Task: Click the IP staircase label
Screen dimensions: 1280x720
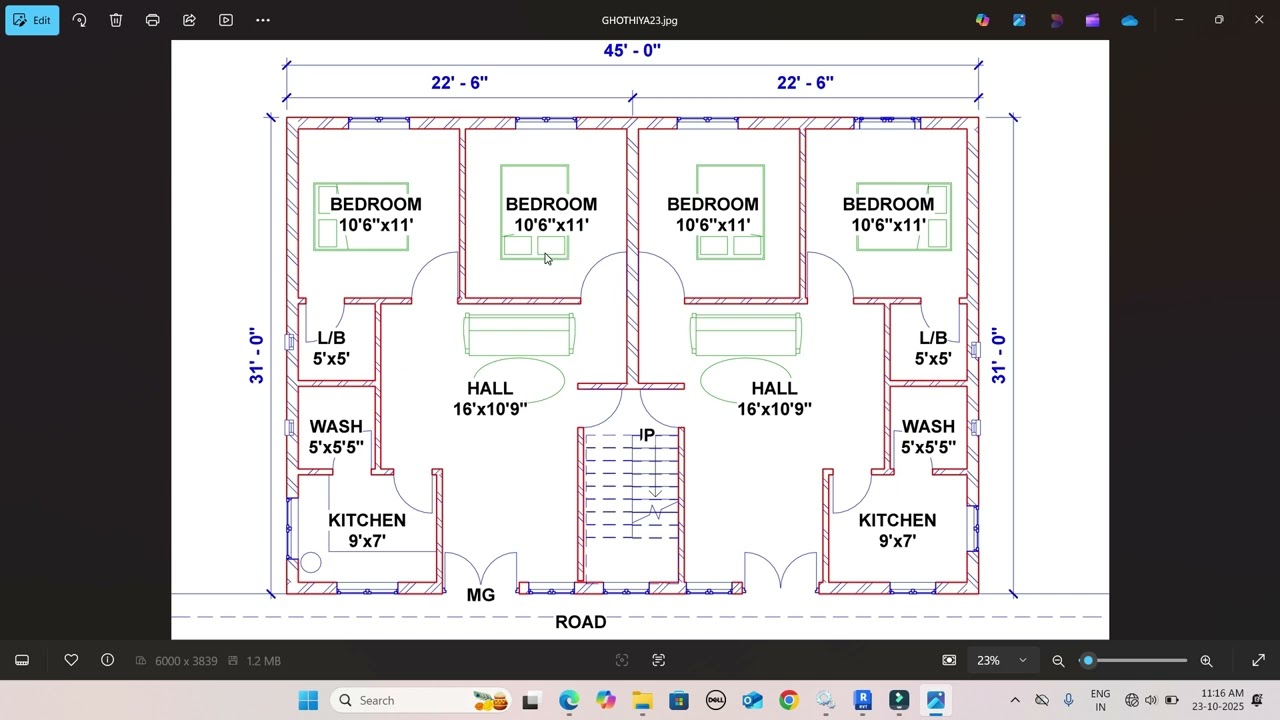Action: pos(647,435)
